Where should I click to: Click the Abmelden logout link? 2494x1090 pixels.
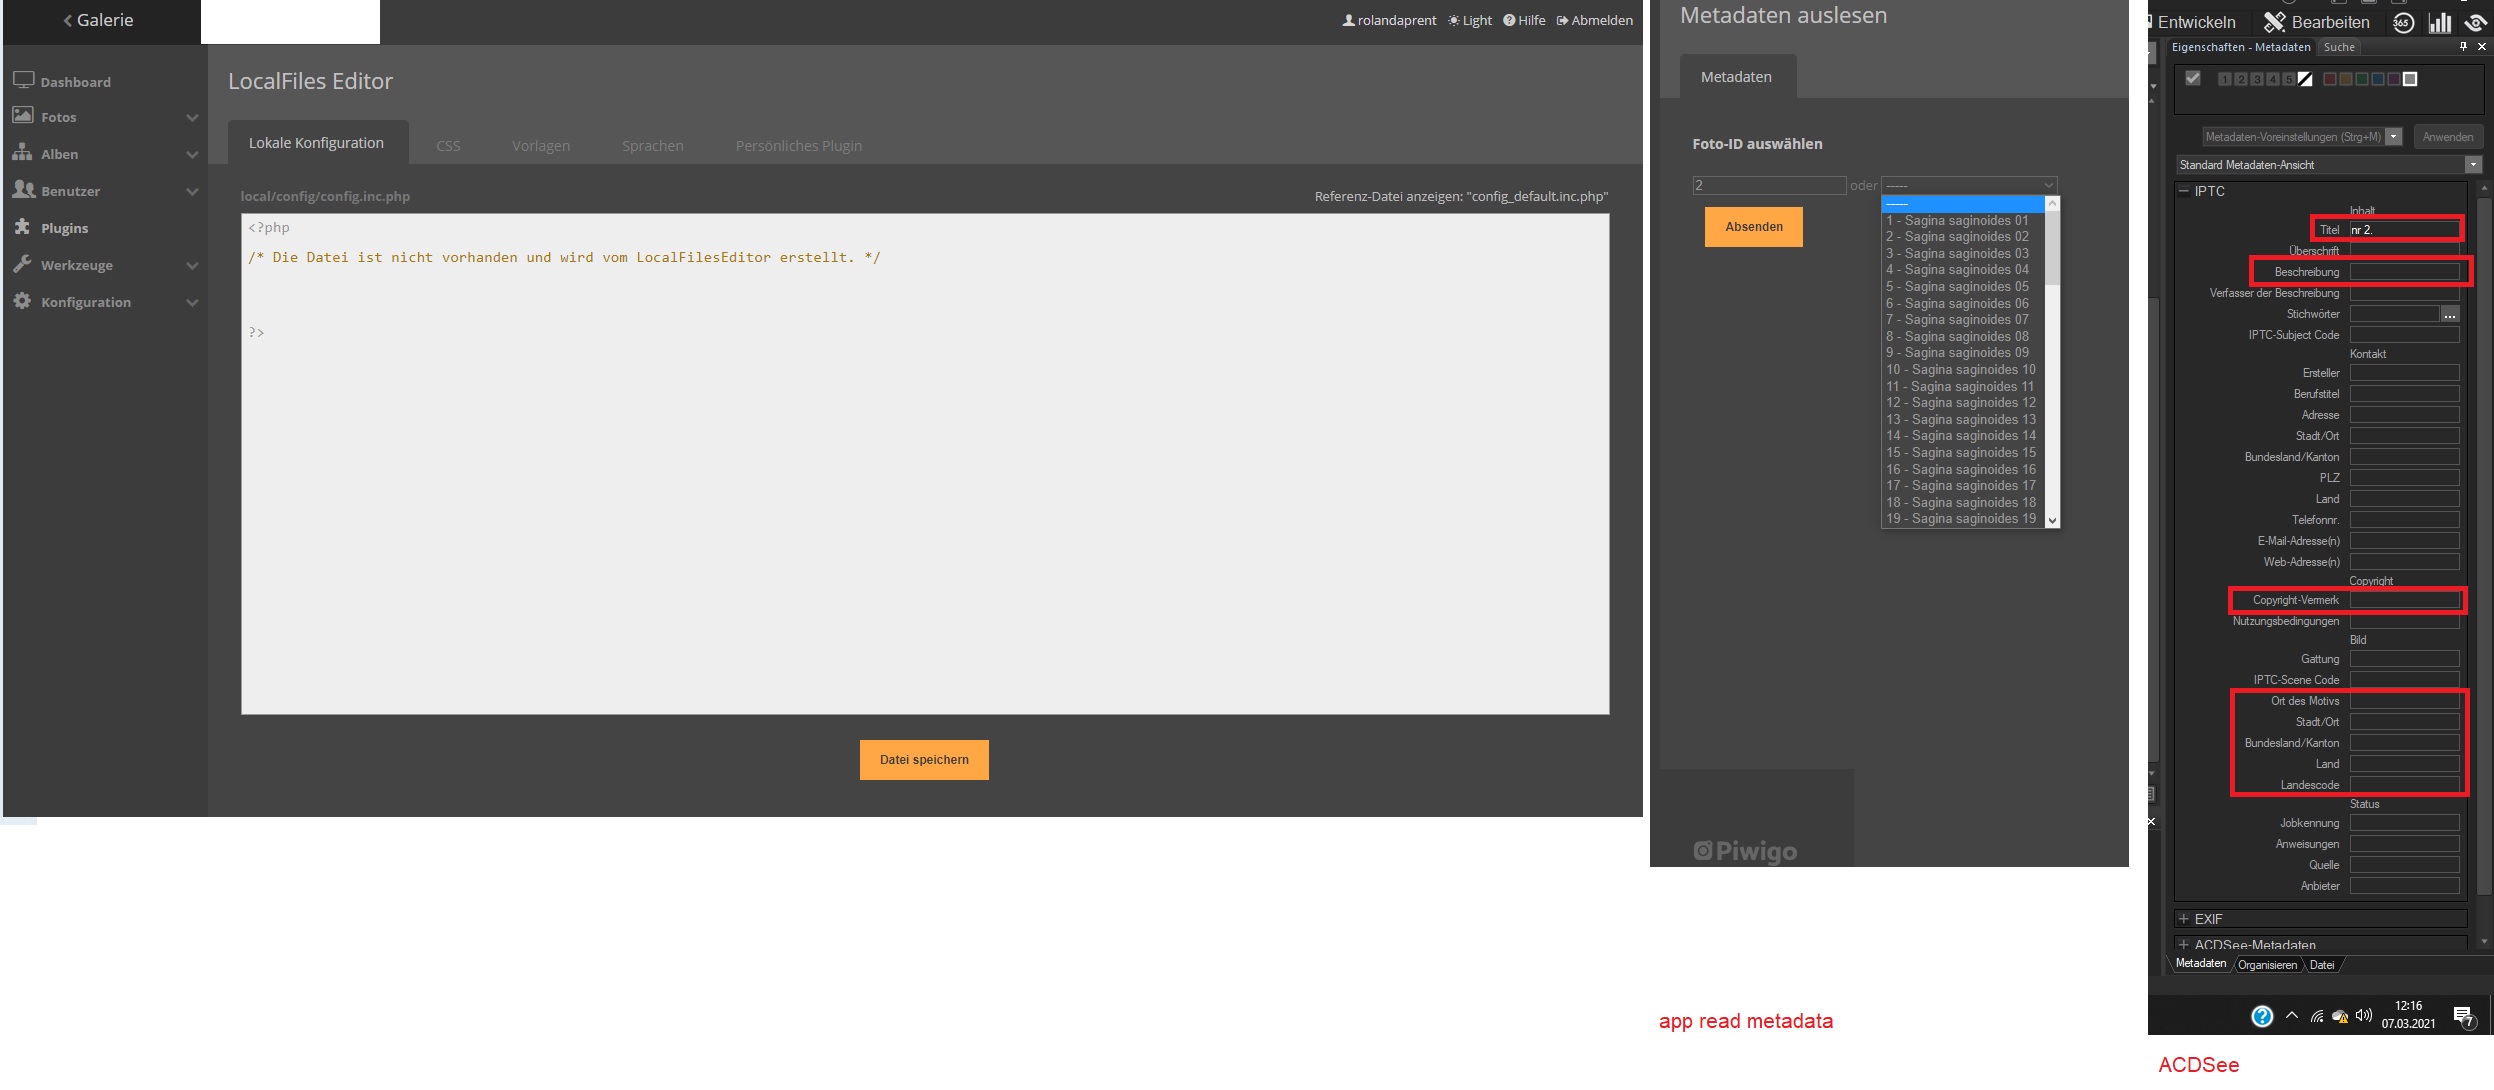pyautogui.click(x=1595, y=20)
